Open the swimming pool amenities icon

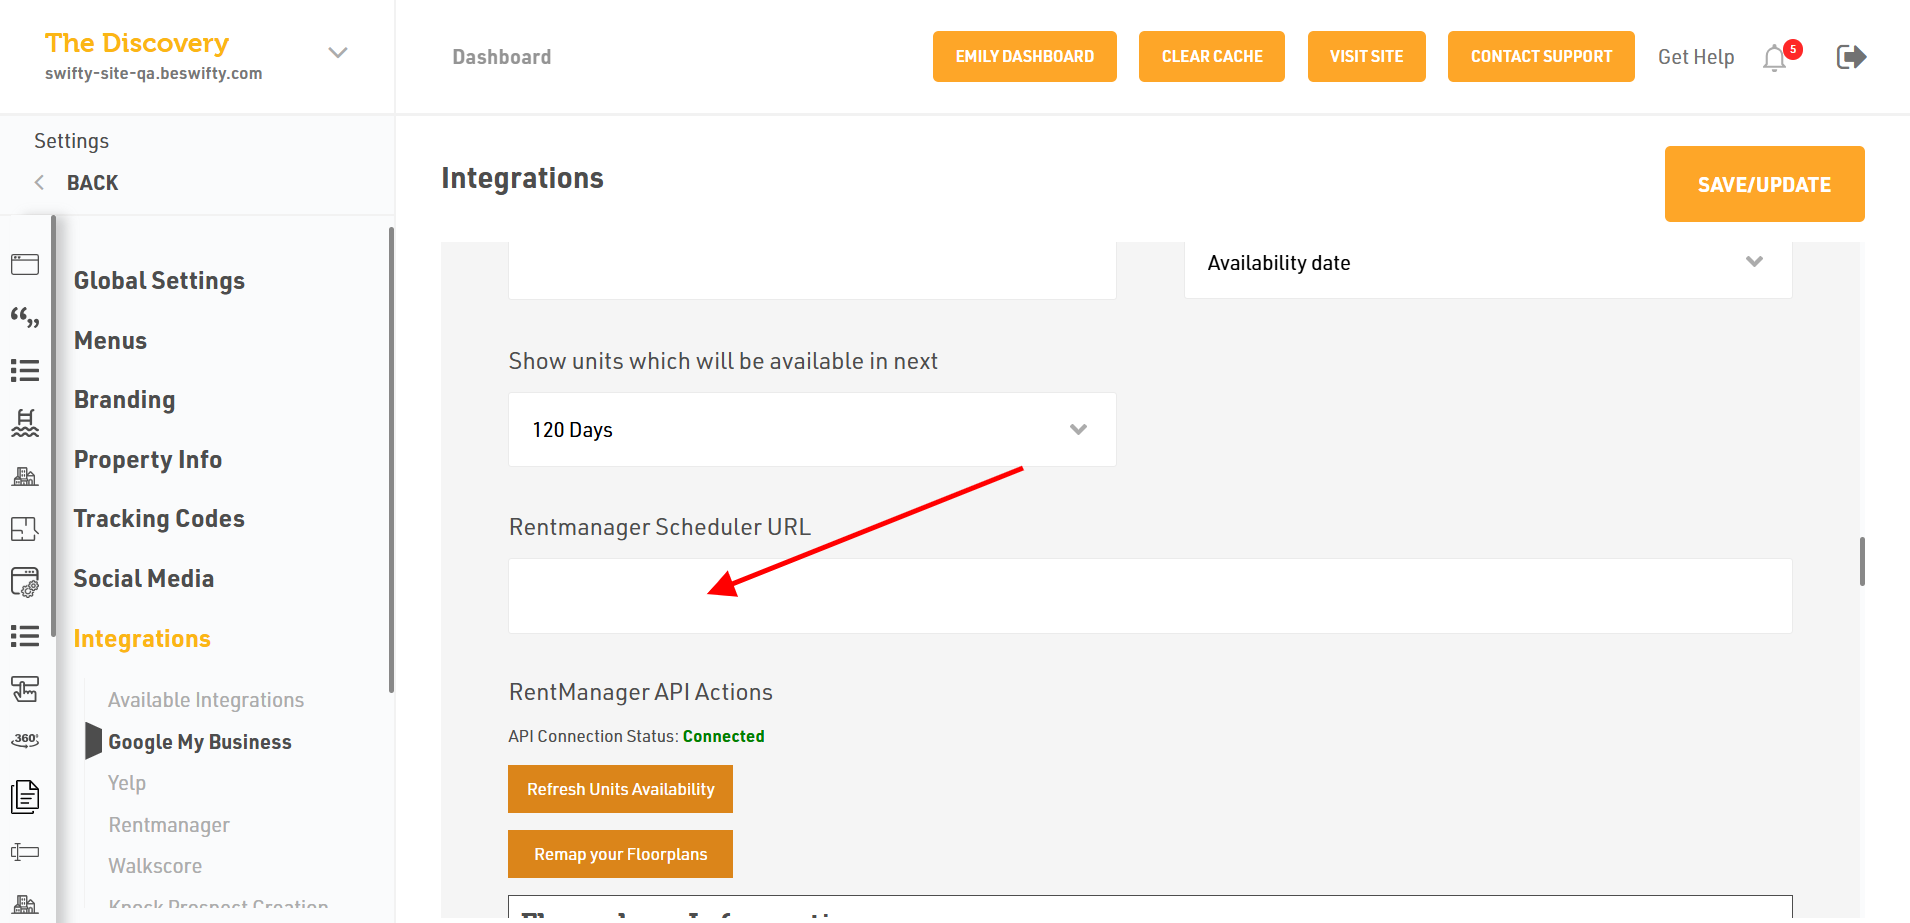pyautogui.click(x=25, y=423)
